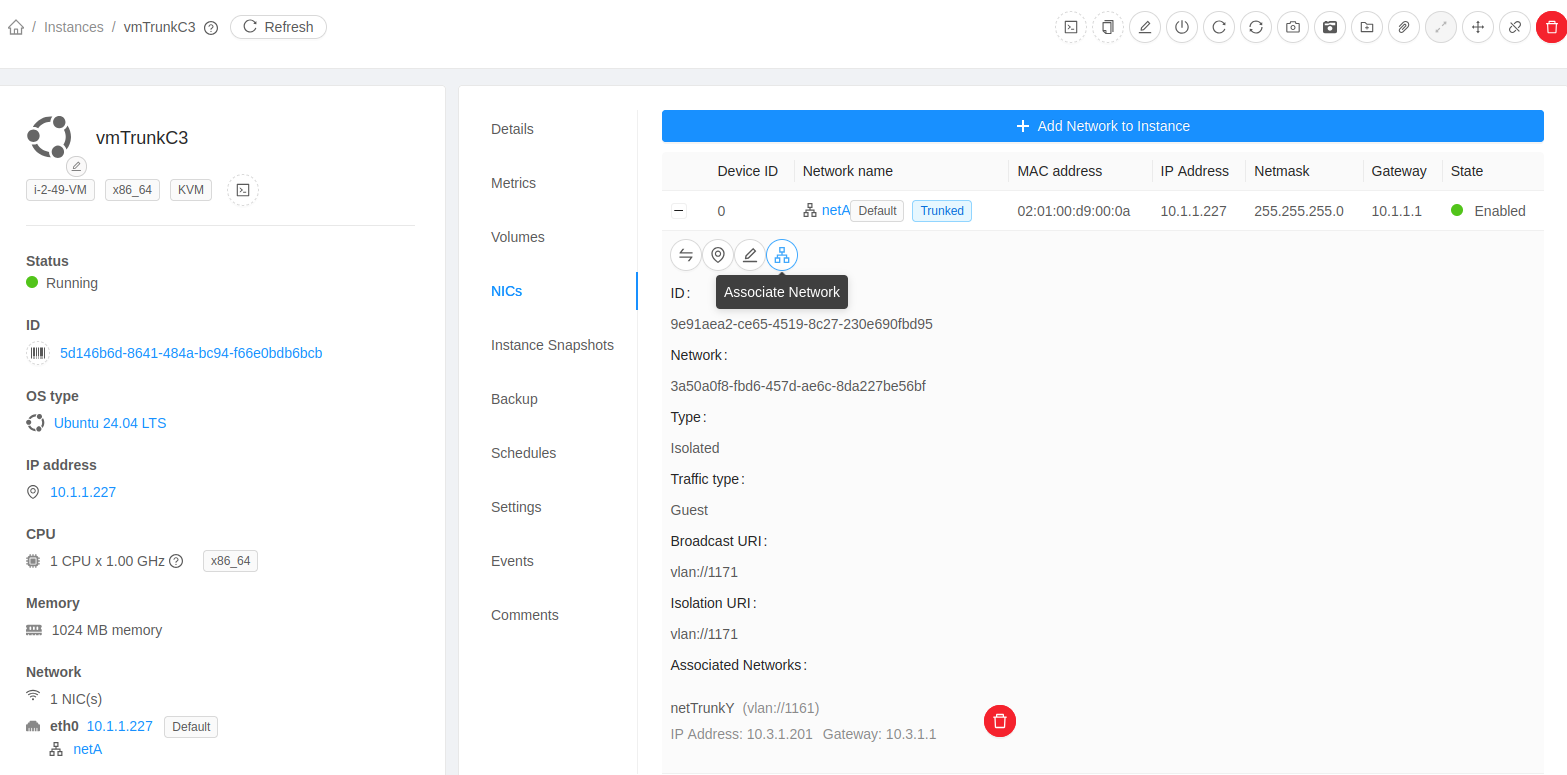This screenshot has width=1567, height=775.
Task: Open the Details tab
Action: click(512, 129)
